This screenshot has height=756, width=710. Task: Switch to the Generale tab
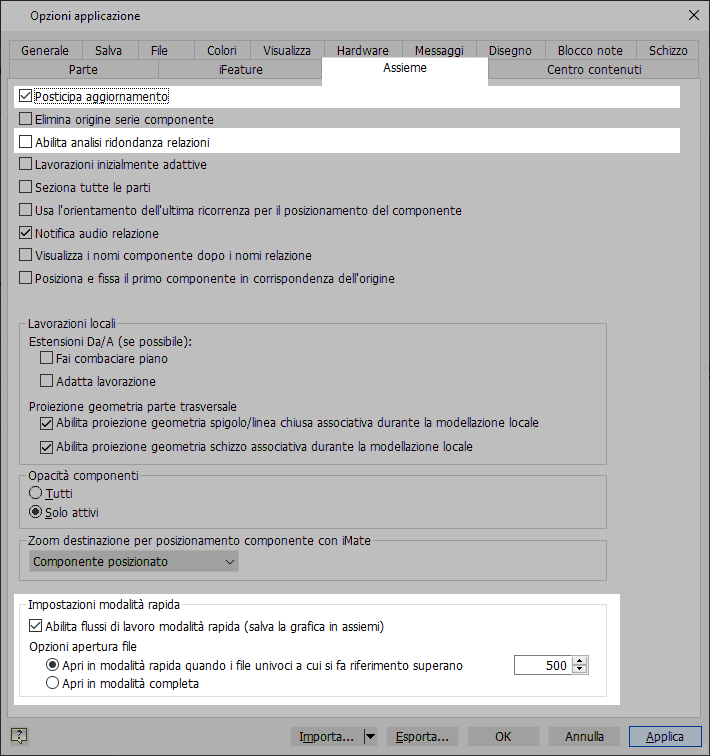[x=45, y=51]
